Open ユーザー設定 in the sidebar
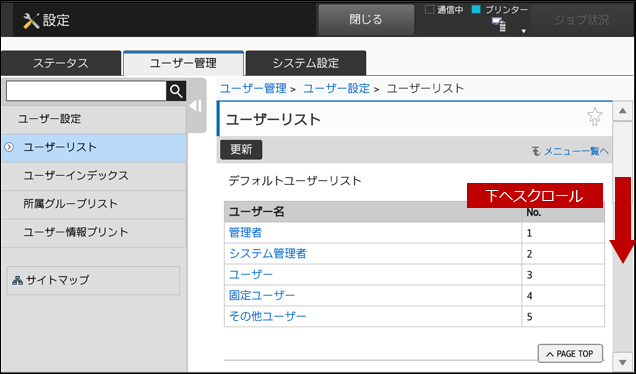This screenshot has height=374, width=636. [x=93, y=119]
